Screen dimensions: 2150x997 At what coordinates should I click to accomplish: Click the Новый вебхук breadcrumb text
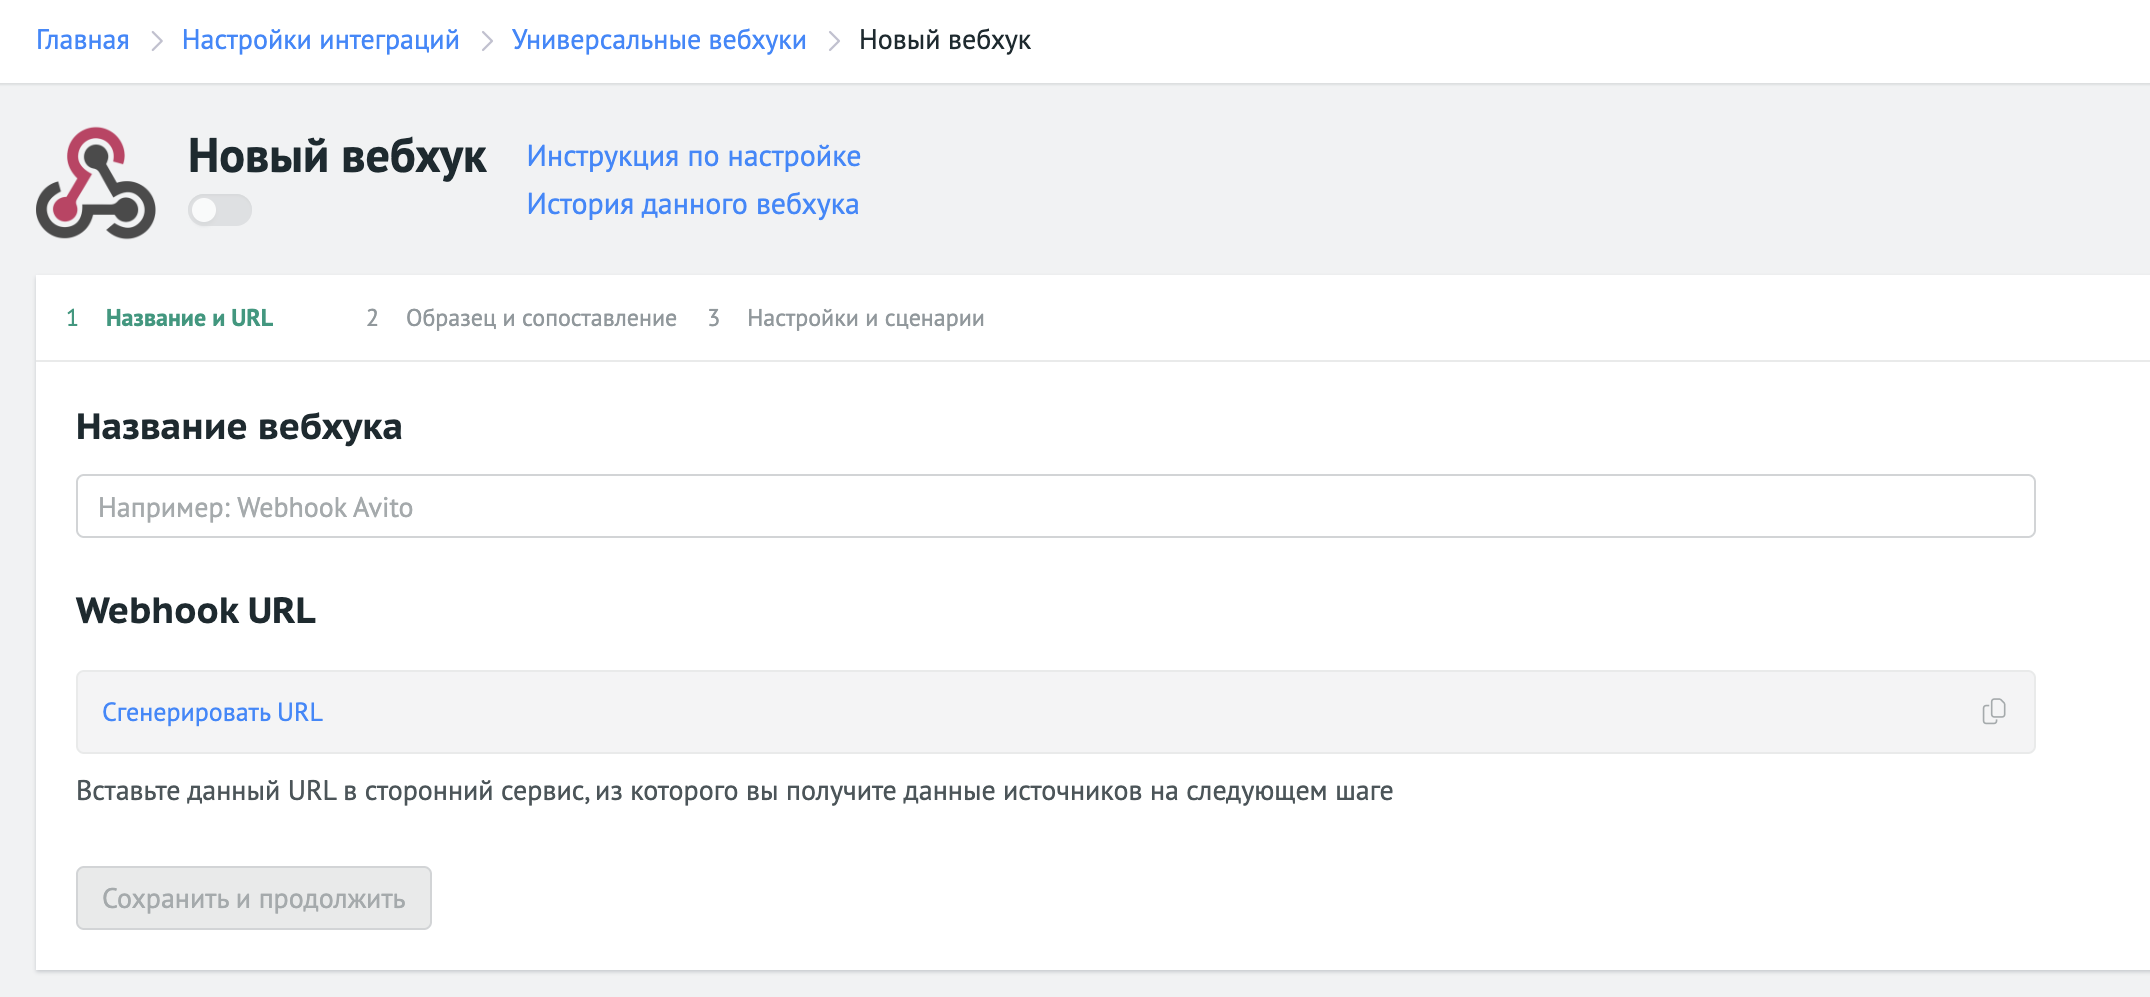[x=945, y=40]
